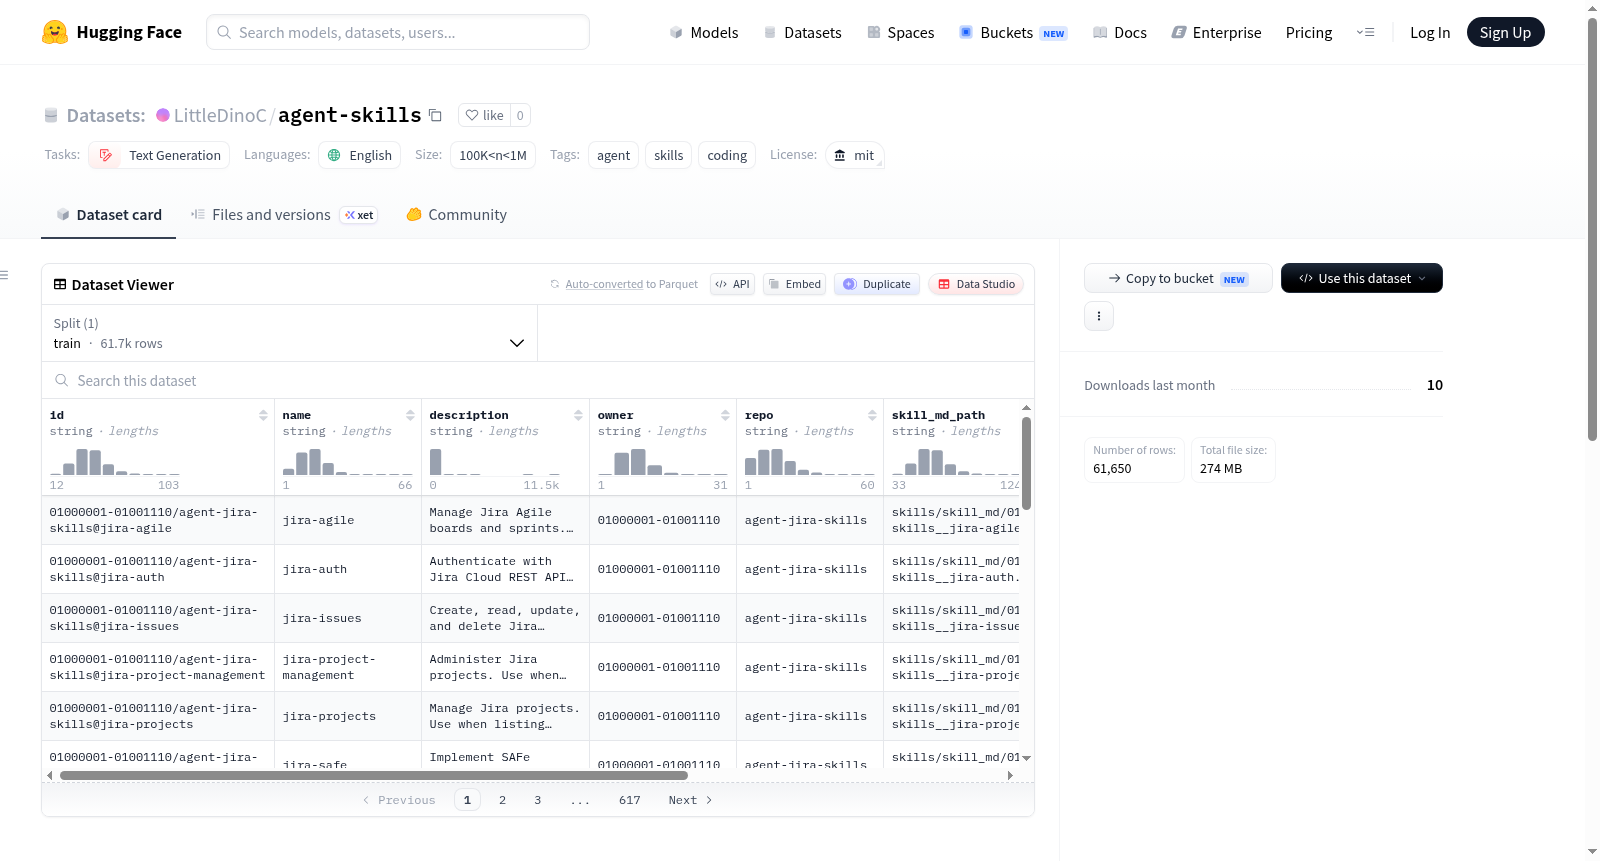
Task: Go to page 2 of the viewer
Action: click(x=502, y=800)
